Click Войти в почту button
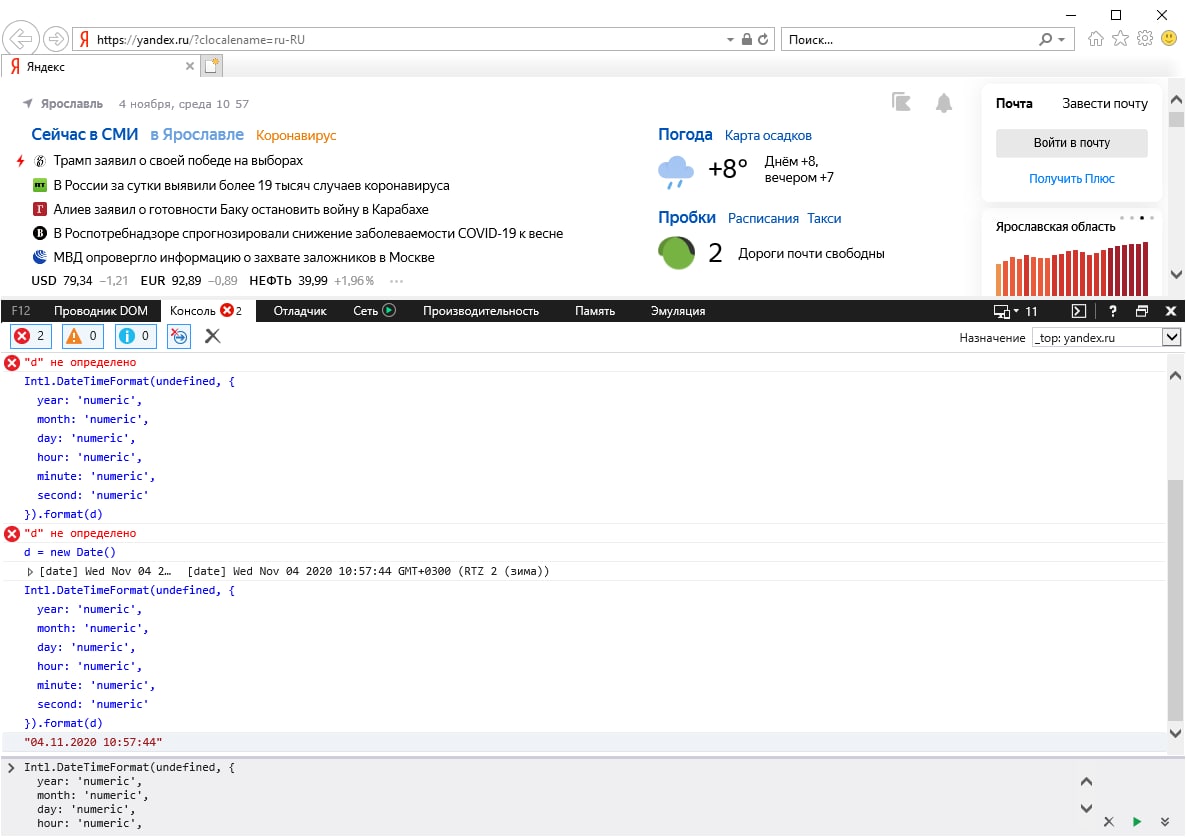 coord(1071,143)
